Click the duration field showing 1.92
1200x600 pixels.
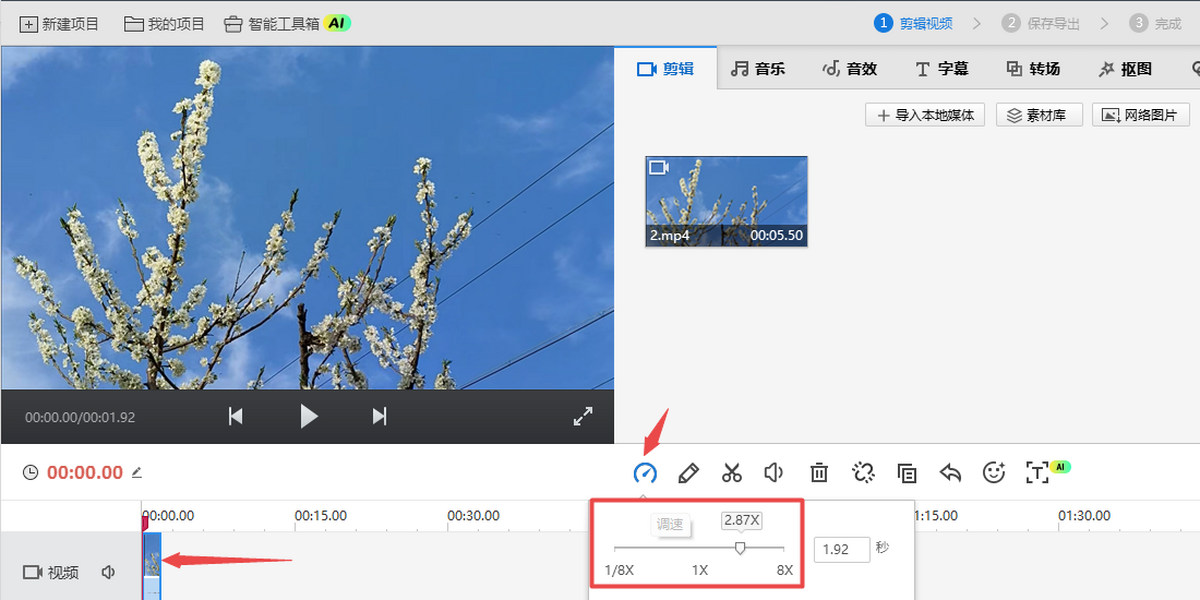(841, 549)
